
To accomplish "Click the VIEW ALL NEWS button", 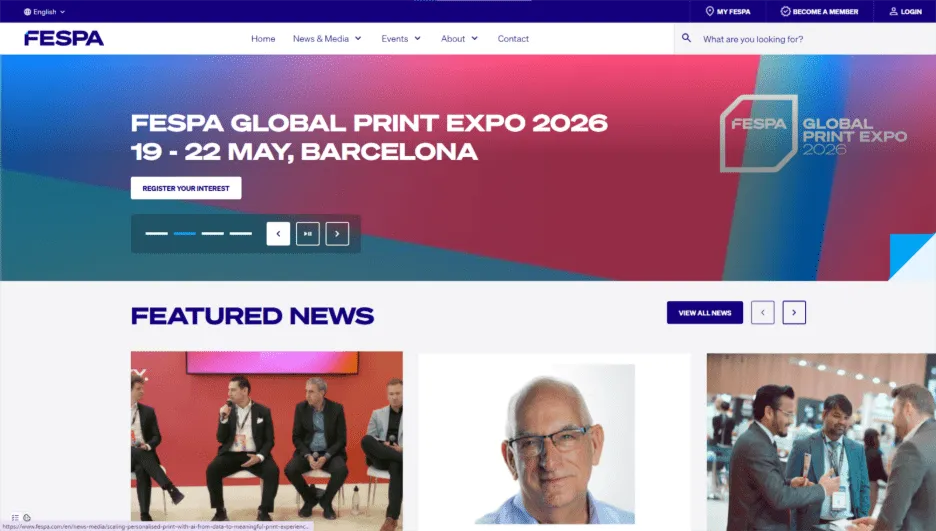I will click(705, 313).
